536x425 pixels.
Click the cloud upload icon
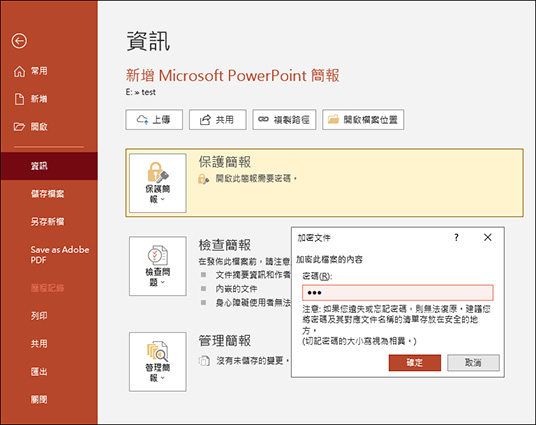pyautogui.click(x=142, y=120)
